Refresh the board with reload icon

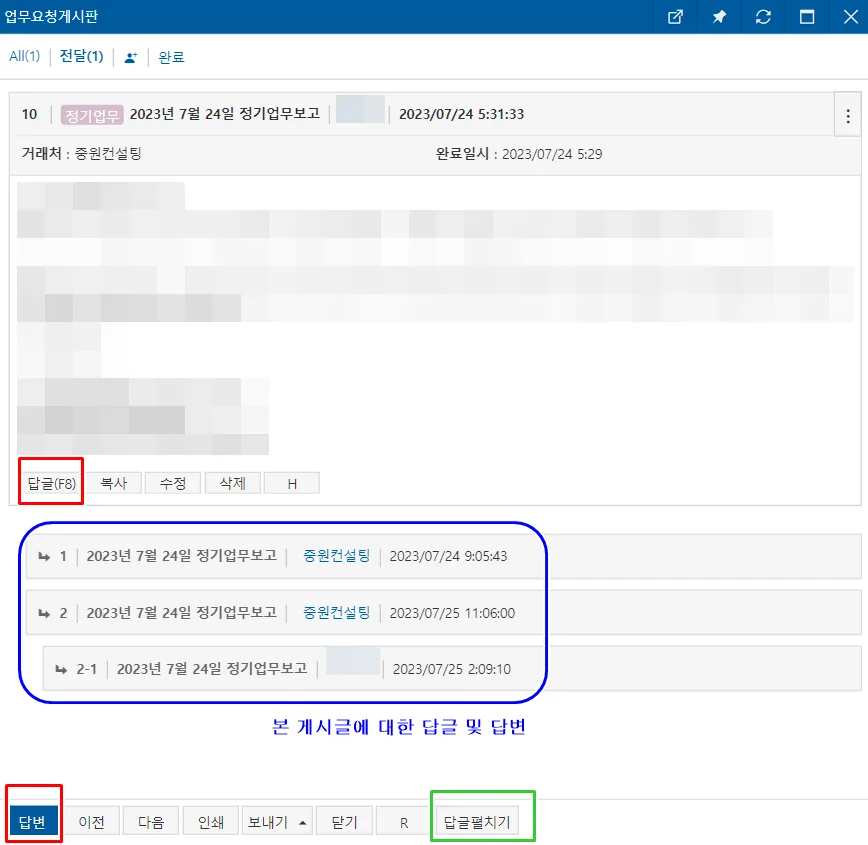pos(763,17)
